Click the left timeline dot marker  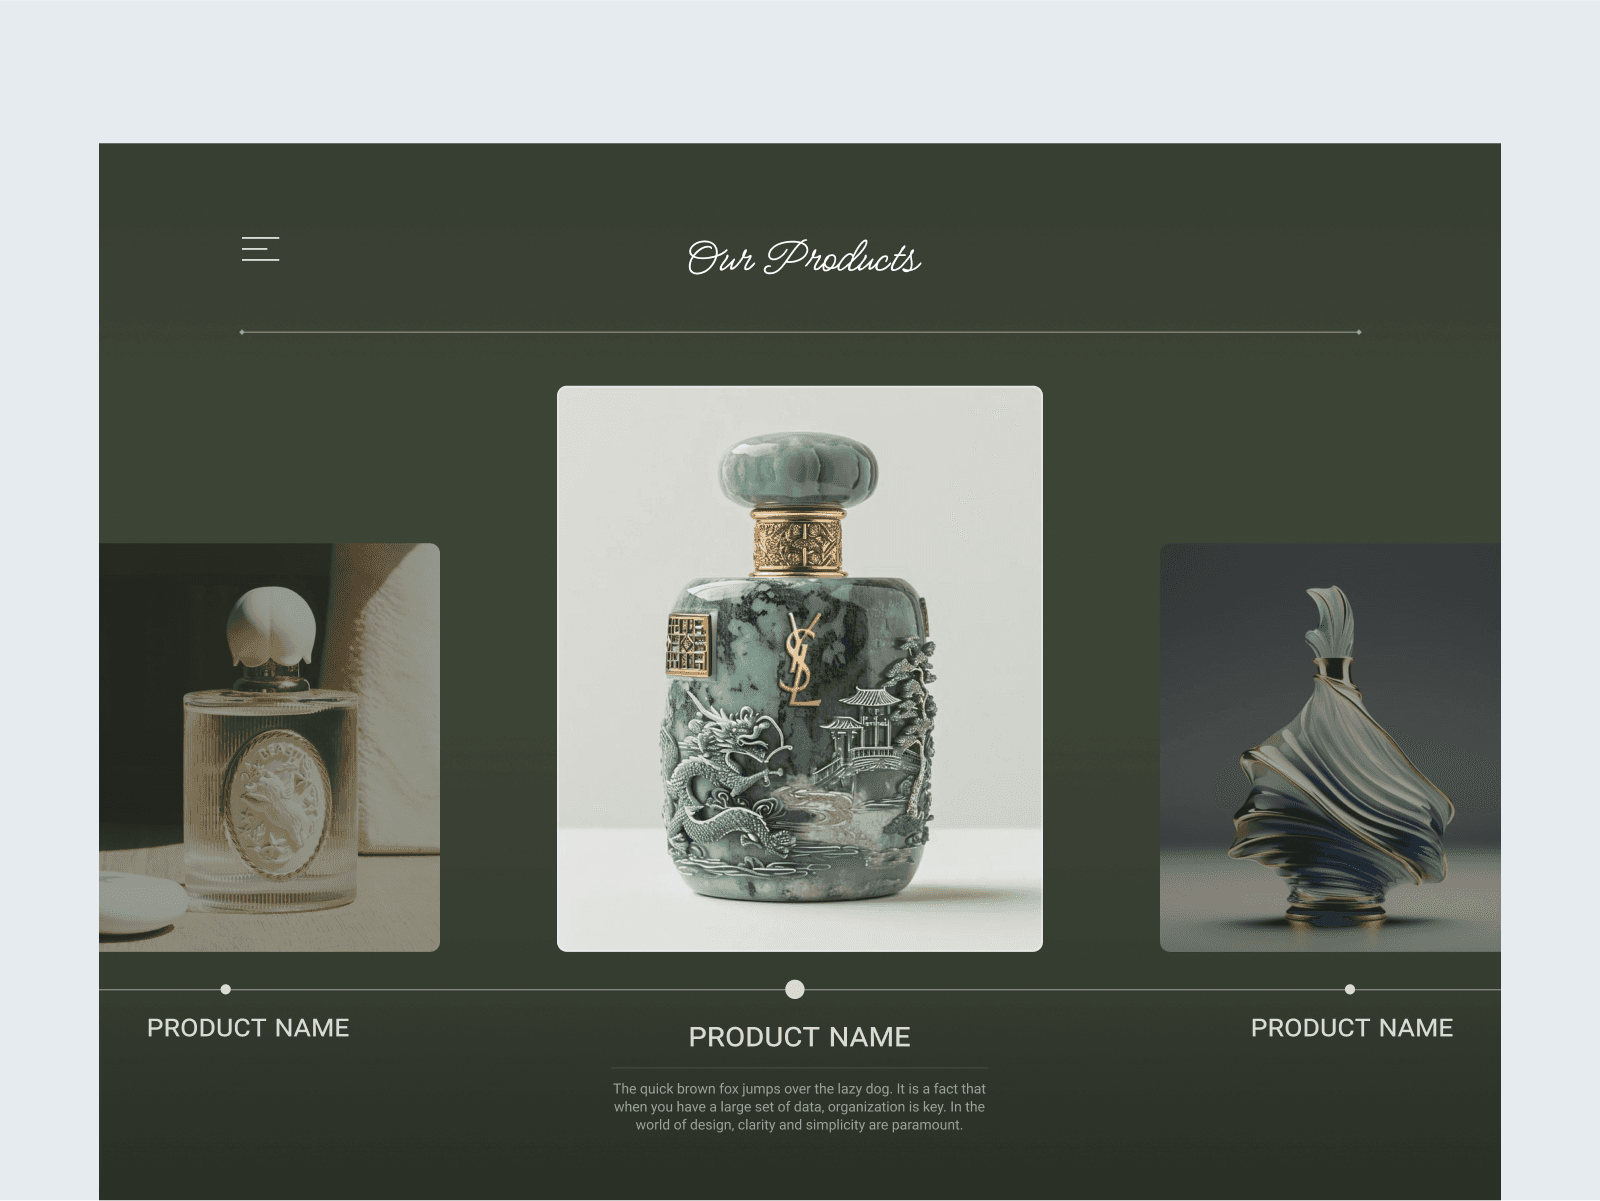[x=226, y=989]
